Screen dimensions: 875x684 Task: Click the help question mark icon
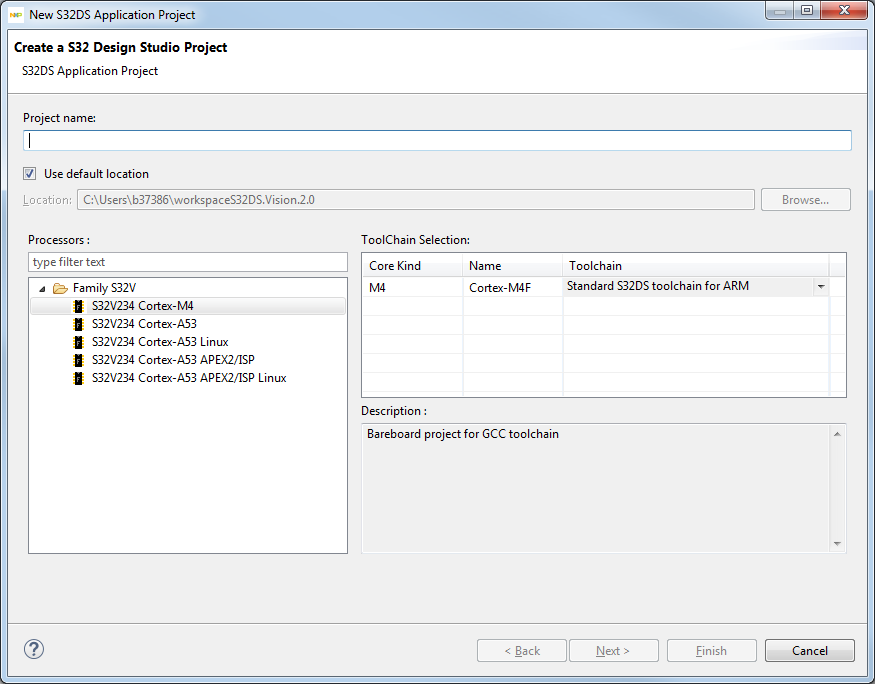34,649
